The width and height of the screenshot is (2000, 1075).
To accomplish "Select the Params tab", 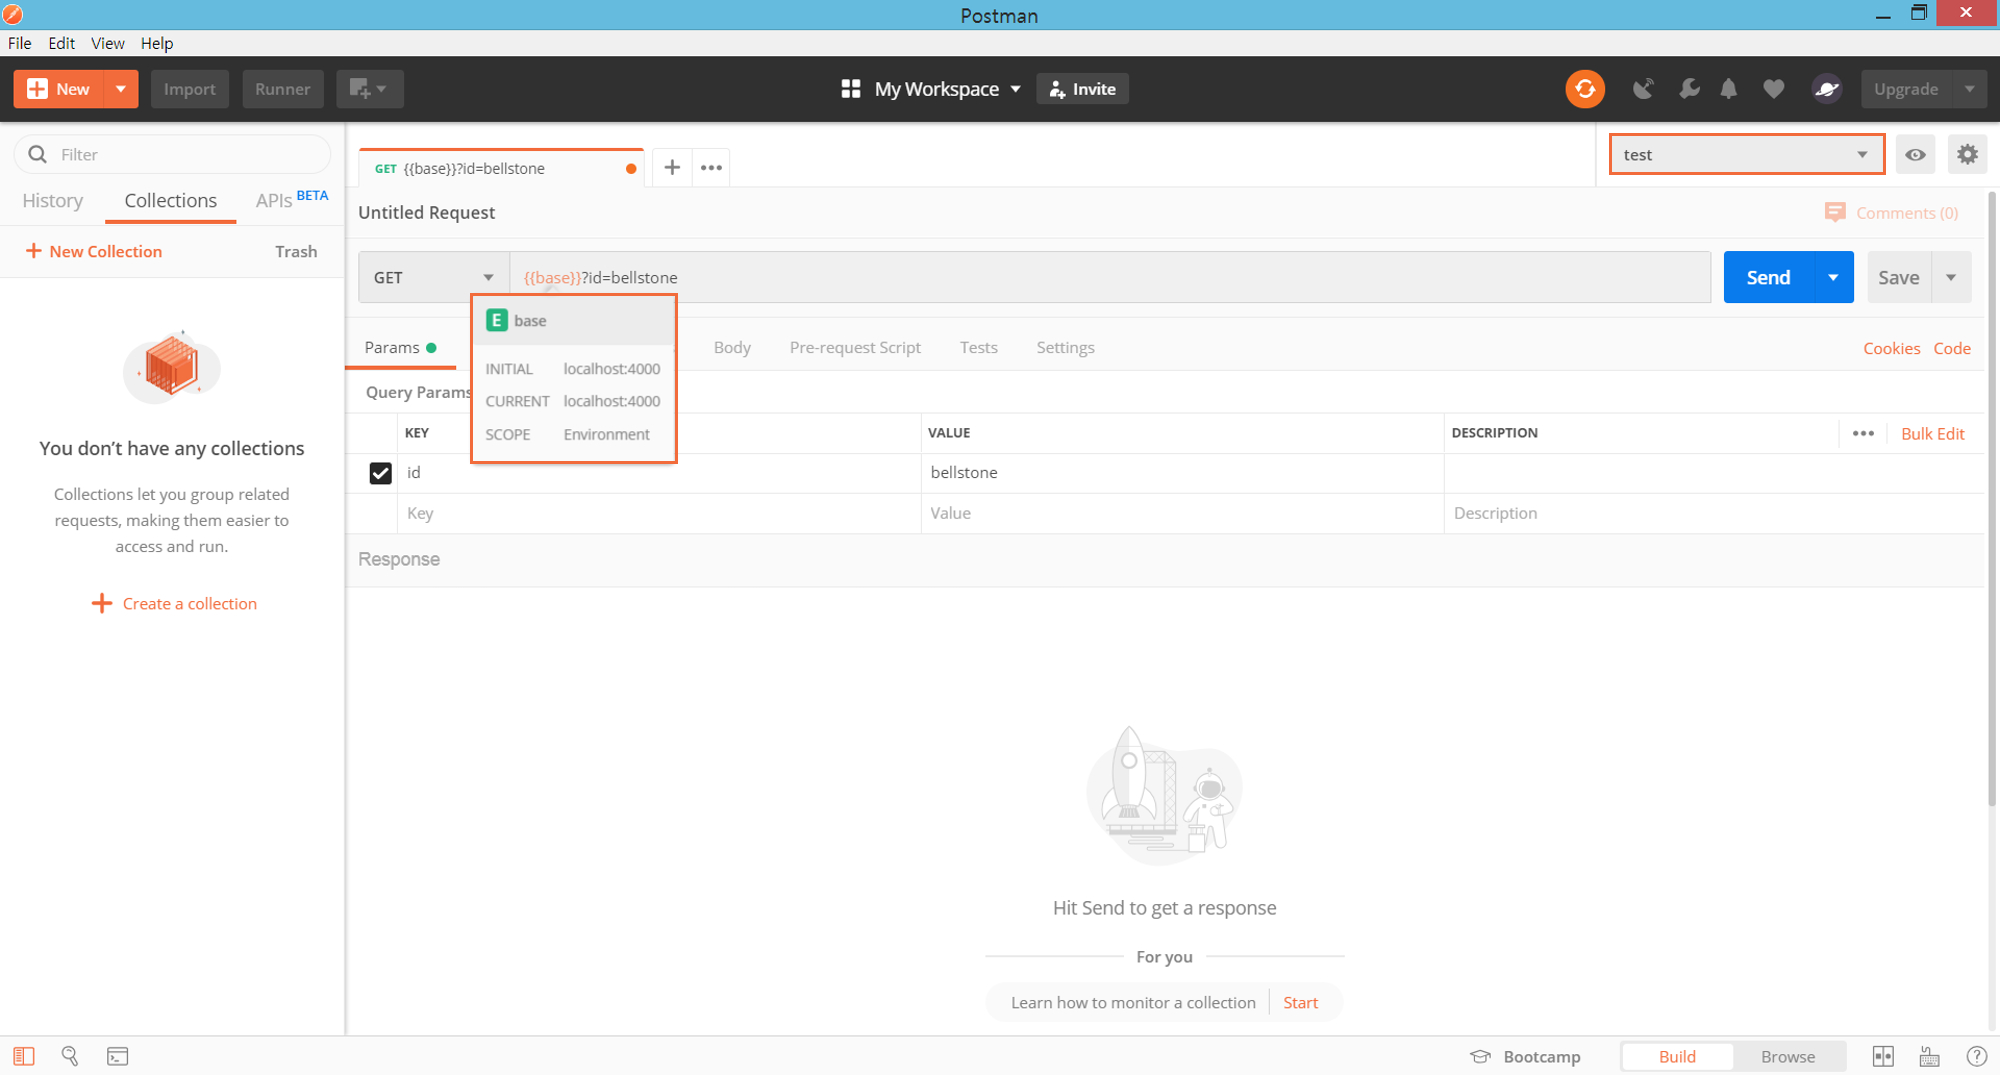I will [400, 347].
